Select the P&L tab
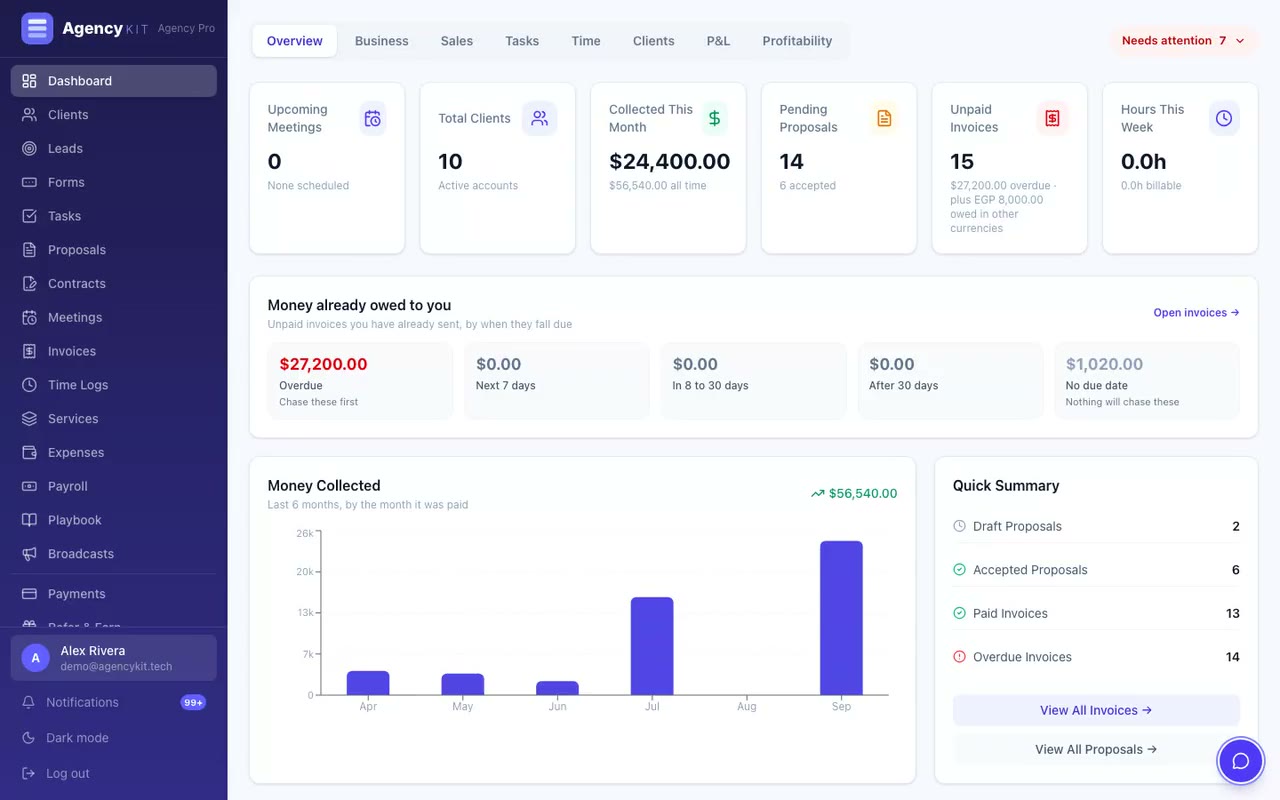This screenshot has height=800, width=1280. (x=718, y=41)
